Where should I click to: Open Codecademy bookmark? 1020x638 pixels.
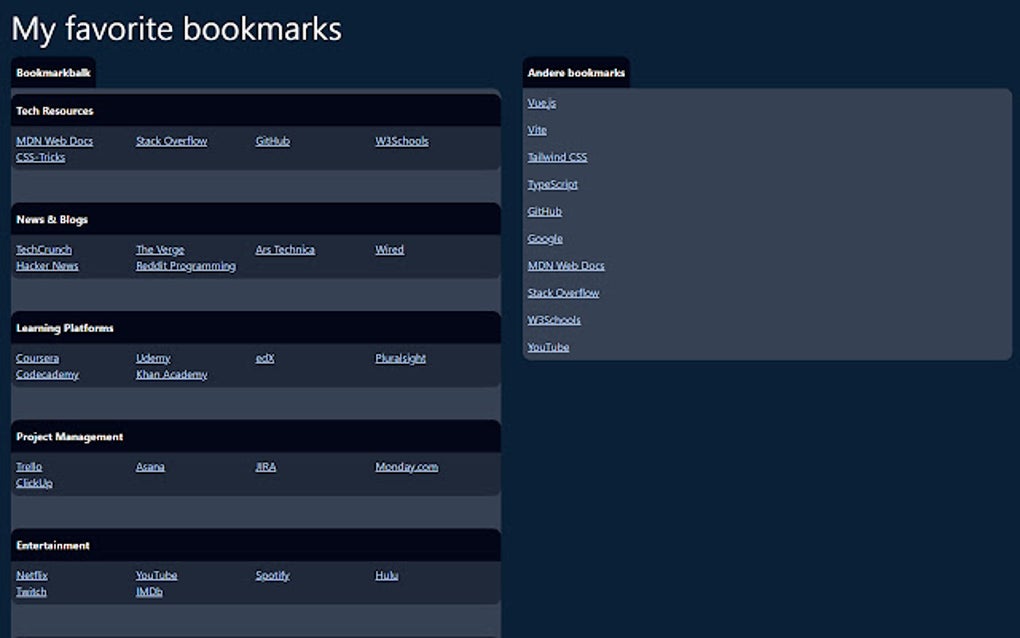[x=47, y=375]
